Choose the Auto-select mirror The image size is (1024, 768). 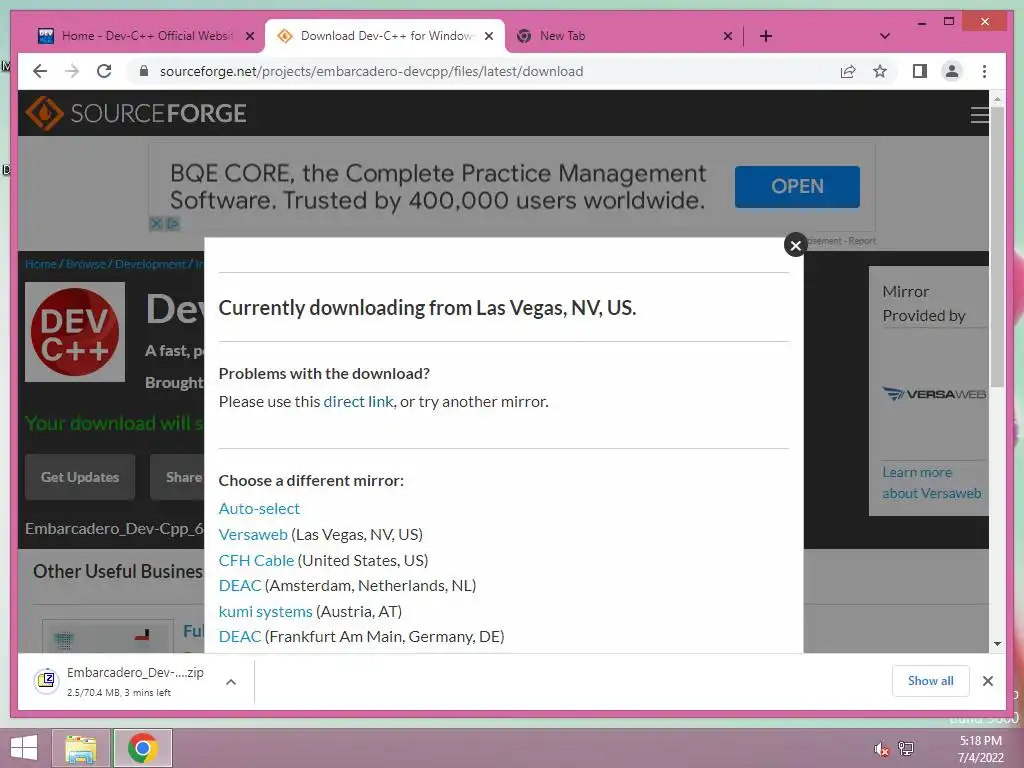point(259,508)
